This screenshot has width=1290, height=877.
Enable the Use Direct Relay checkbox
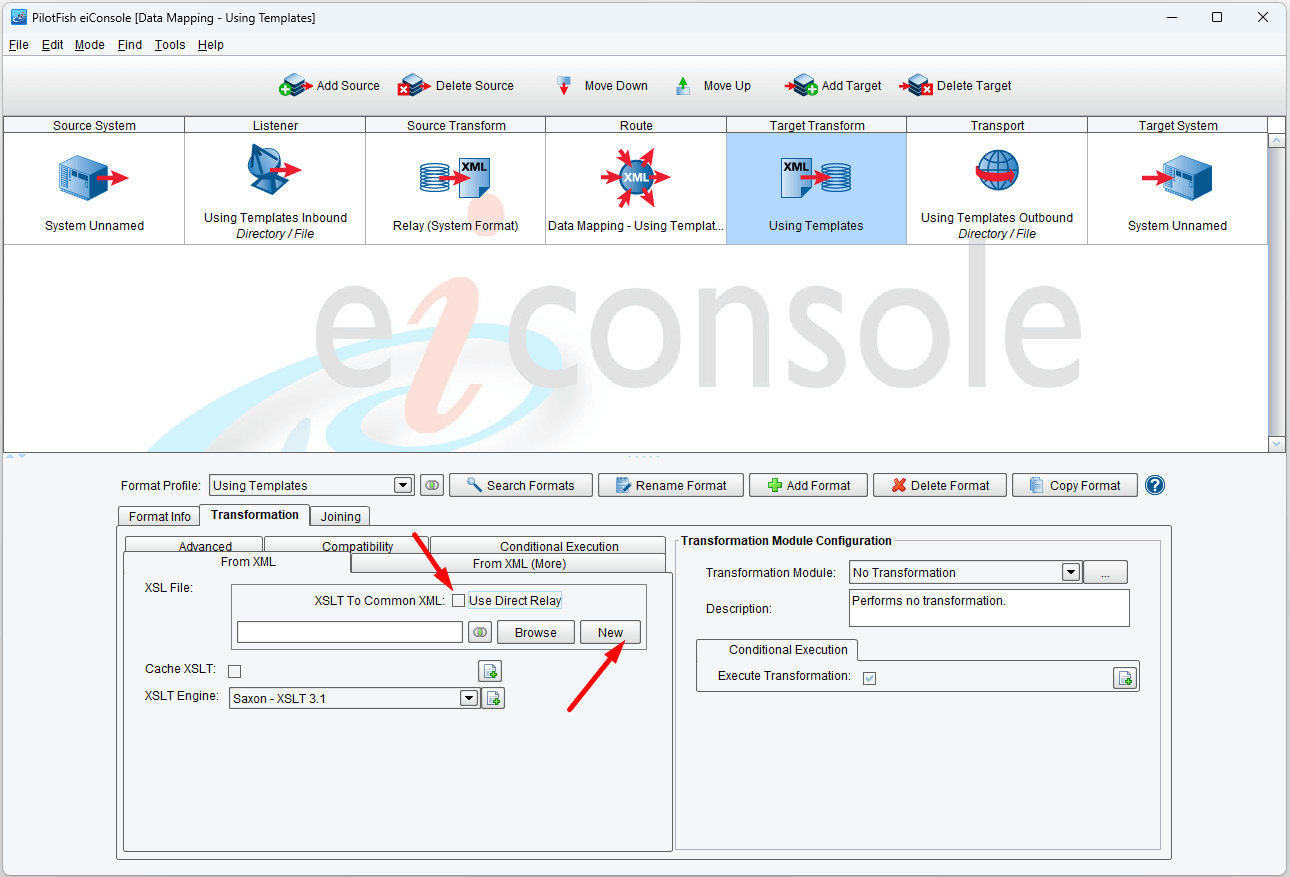[458, 600]
